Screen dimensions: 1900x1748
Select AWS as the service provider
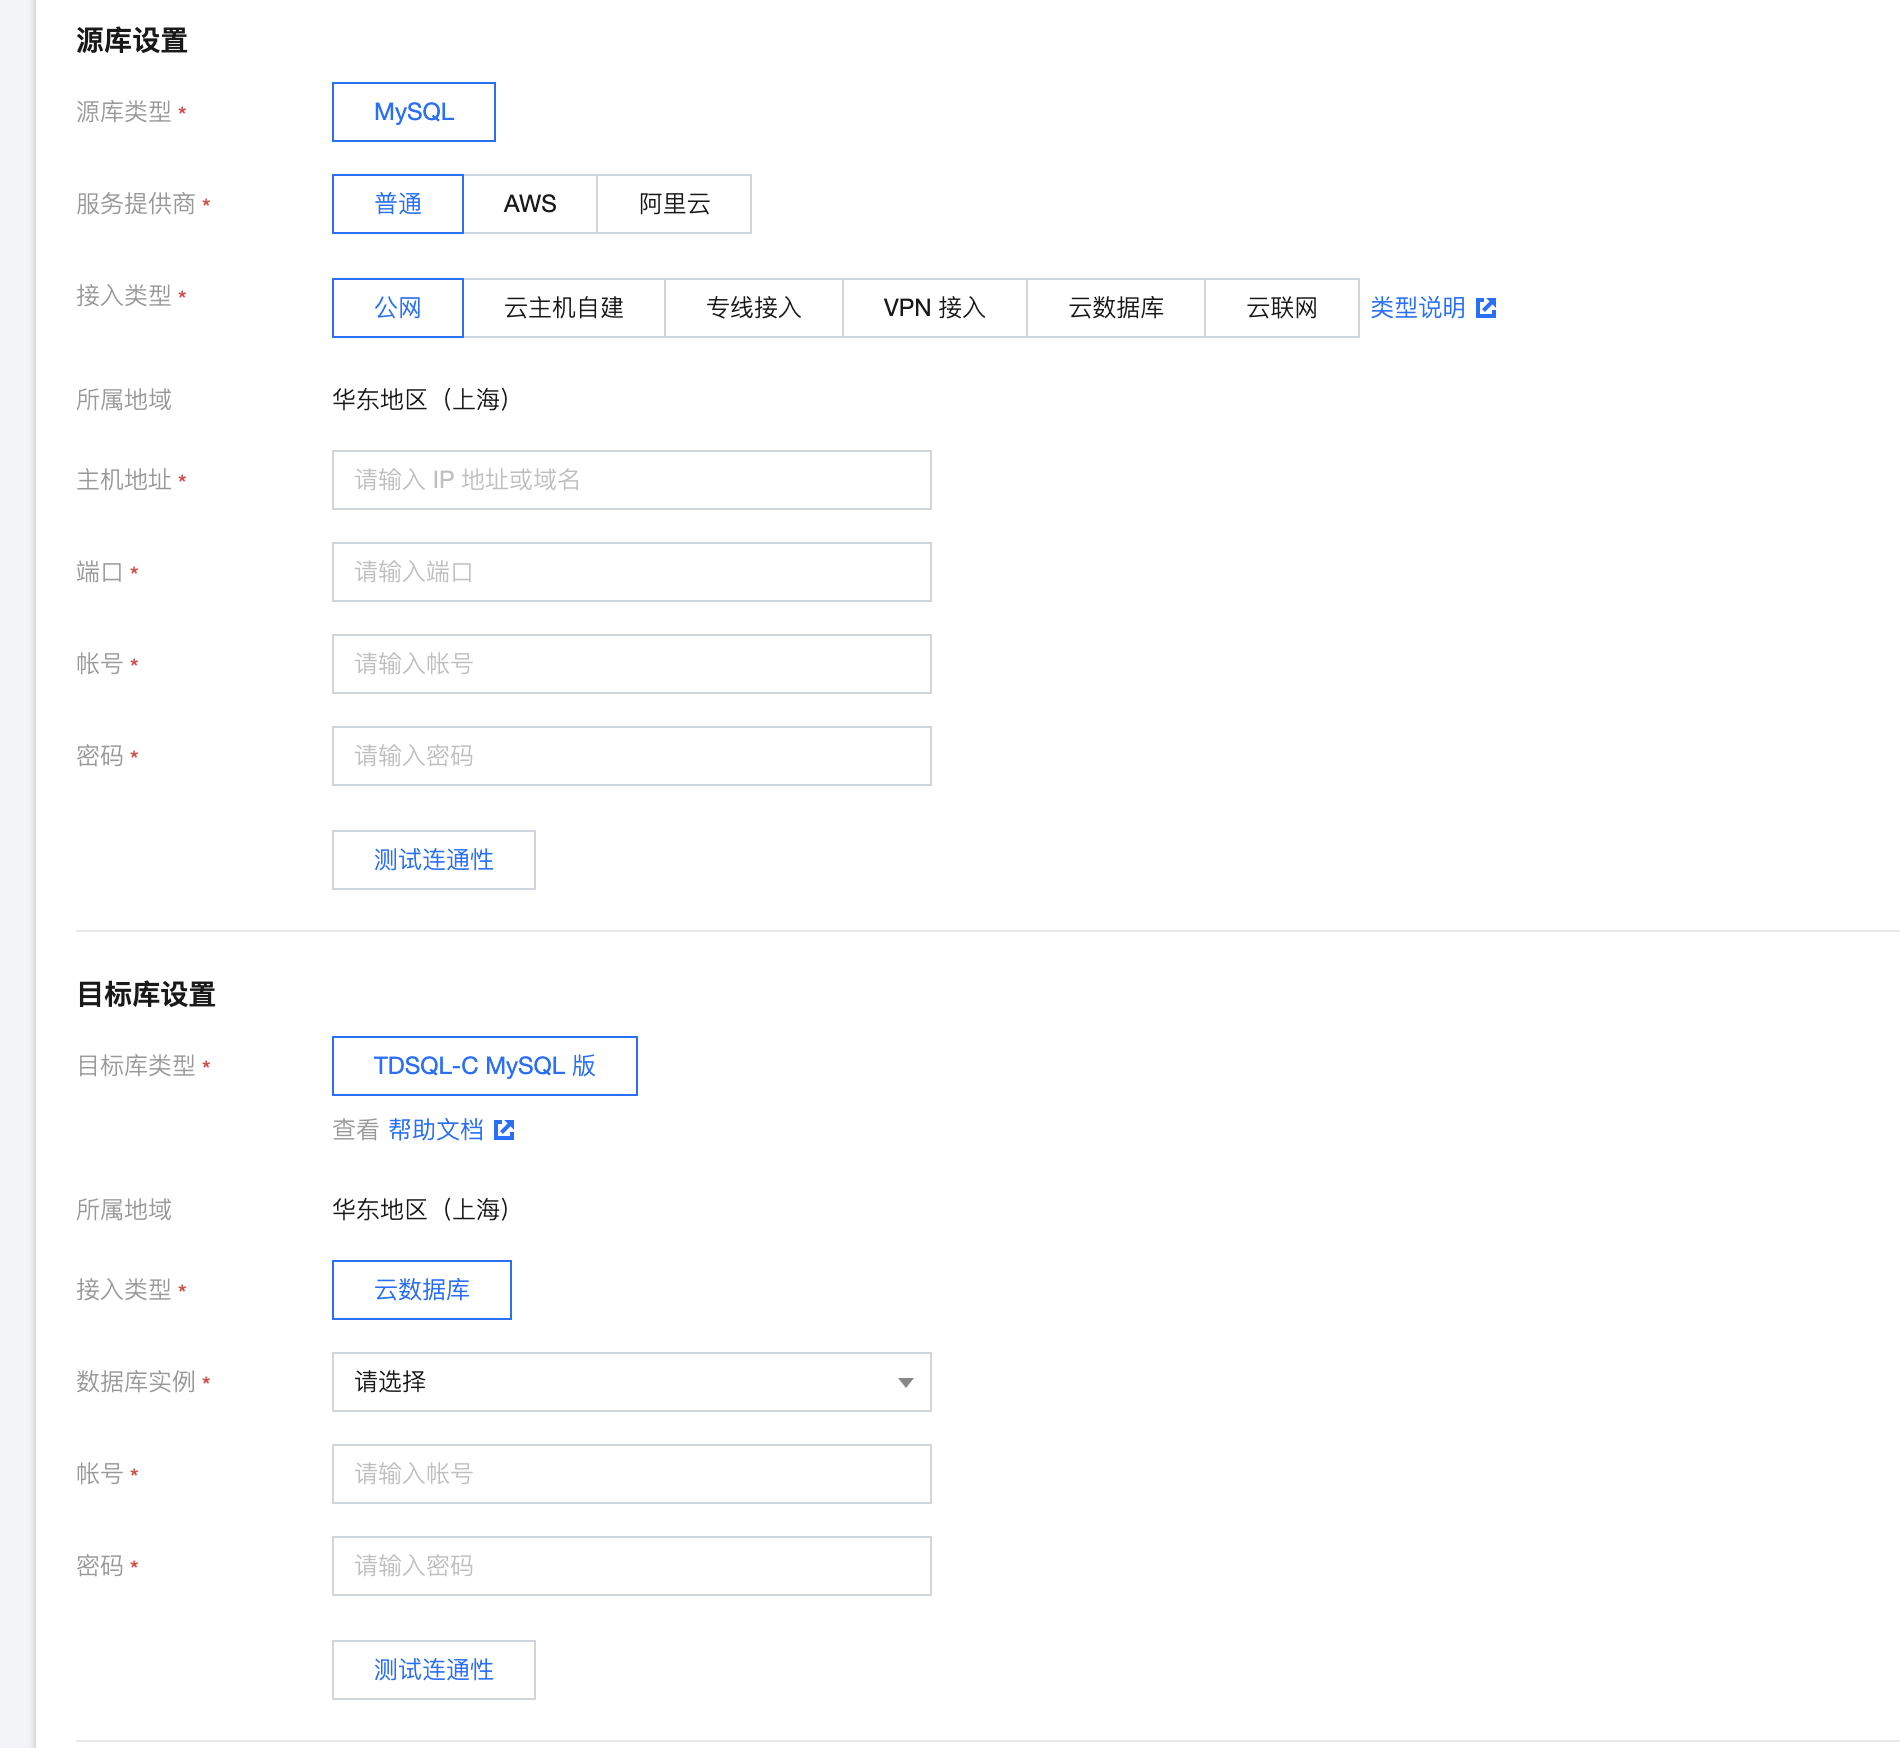(x=530, y=204)
